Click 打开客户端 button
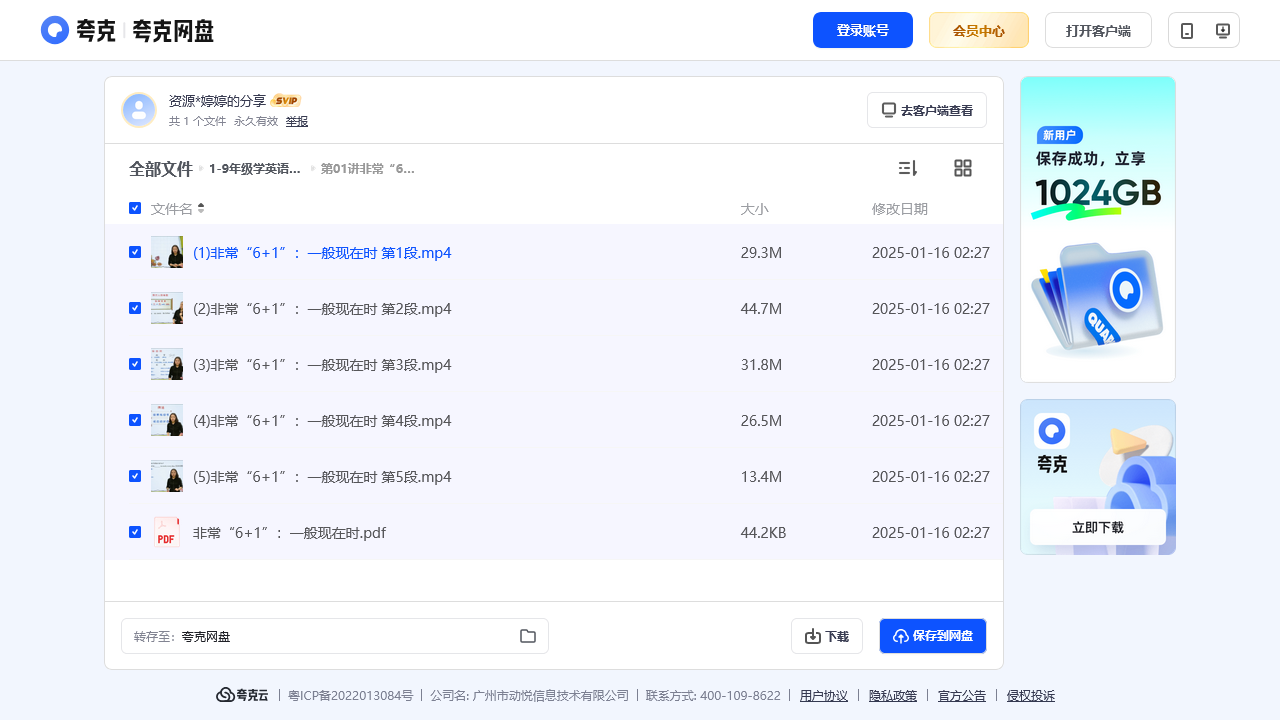 1098,30
